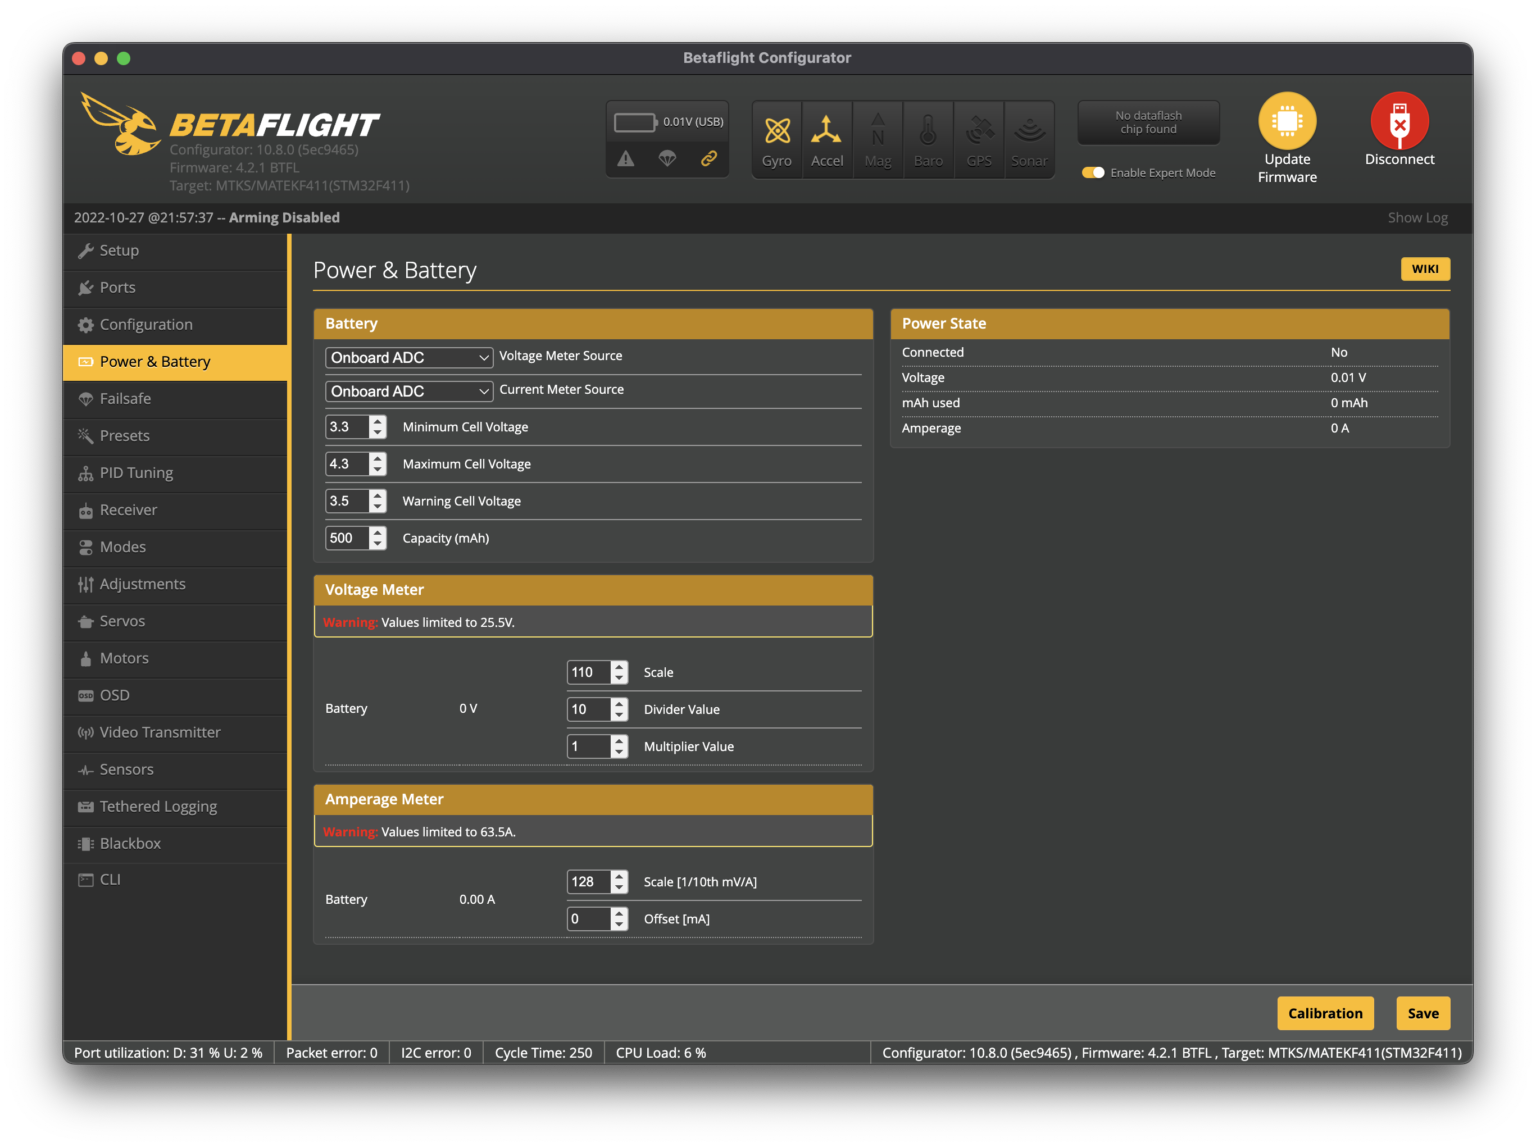Open the WIKI link for Power & Battery
The height and width of the screenshot is (1147, 1536).
1424,269
